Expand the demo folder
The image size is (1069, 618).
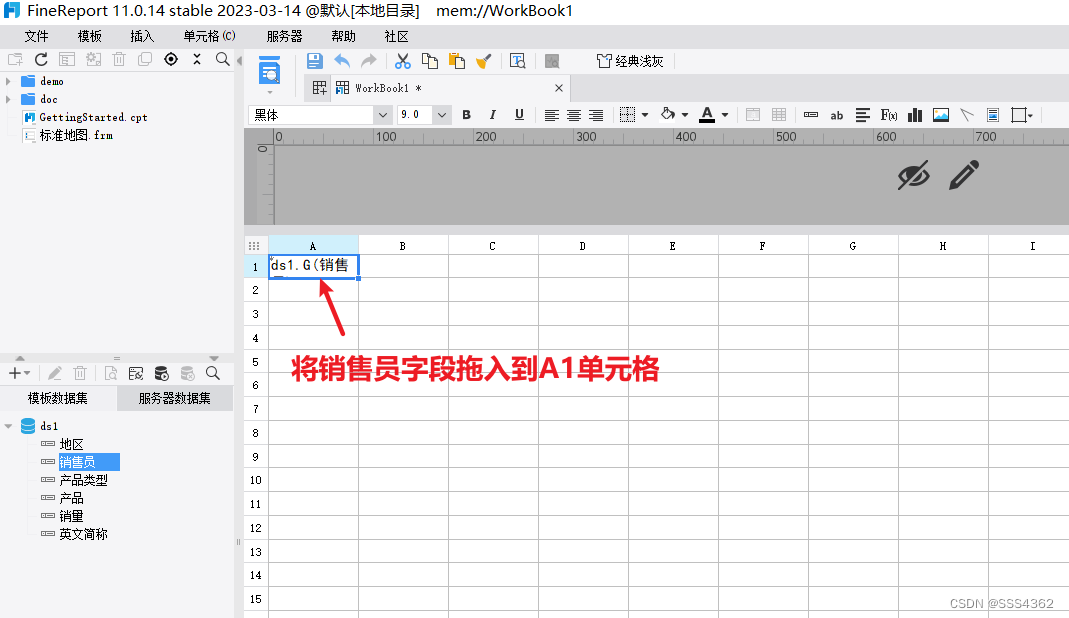pyautogui.click(x=8, y=81)
